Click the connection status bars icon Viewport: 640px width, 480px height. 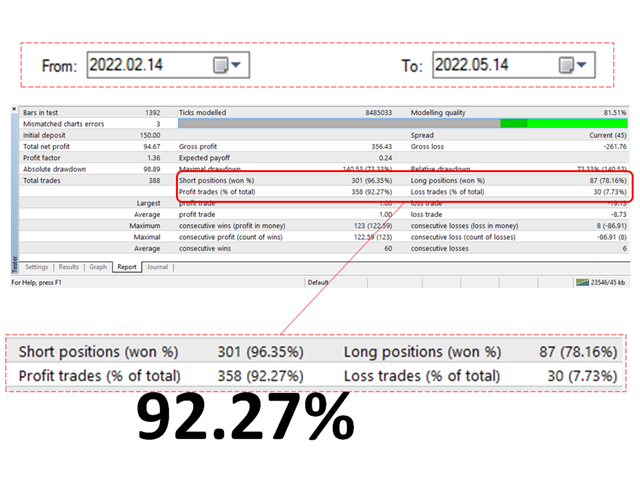click(582, 282)
